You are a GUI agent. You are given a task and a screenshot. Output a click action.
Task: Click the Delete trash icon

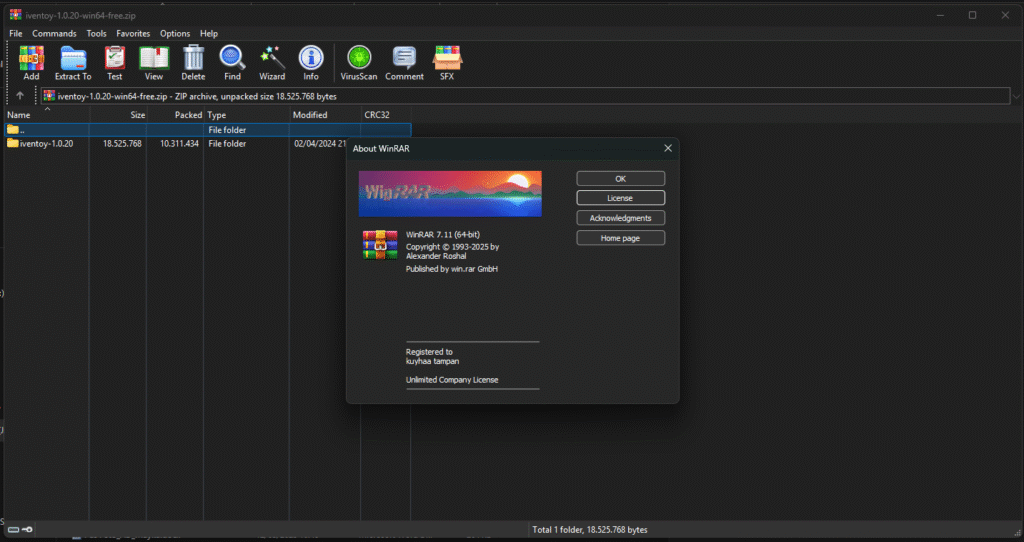193,63
